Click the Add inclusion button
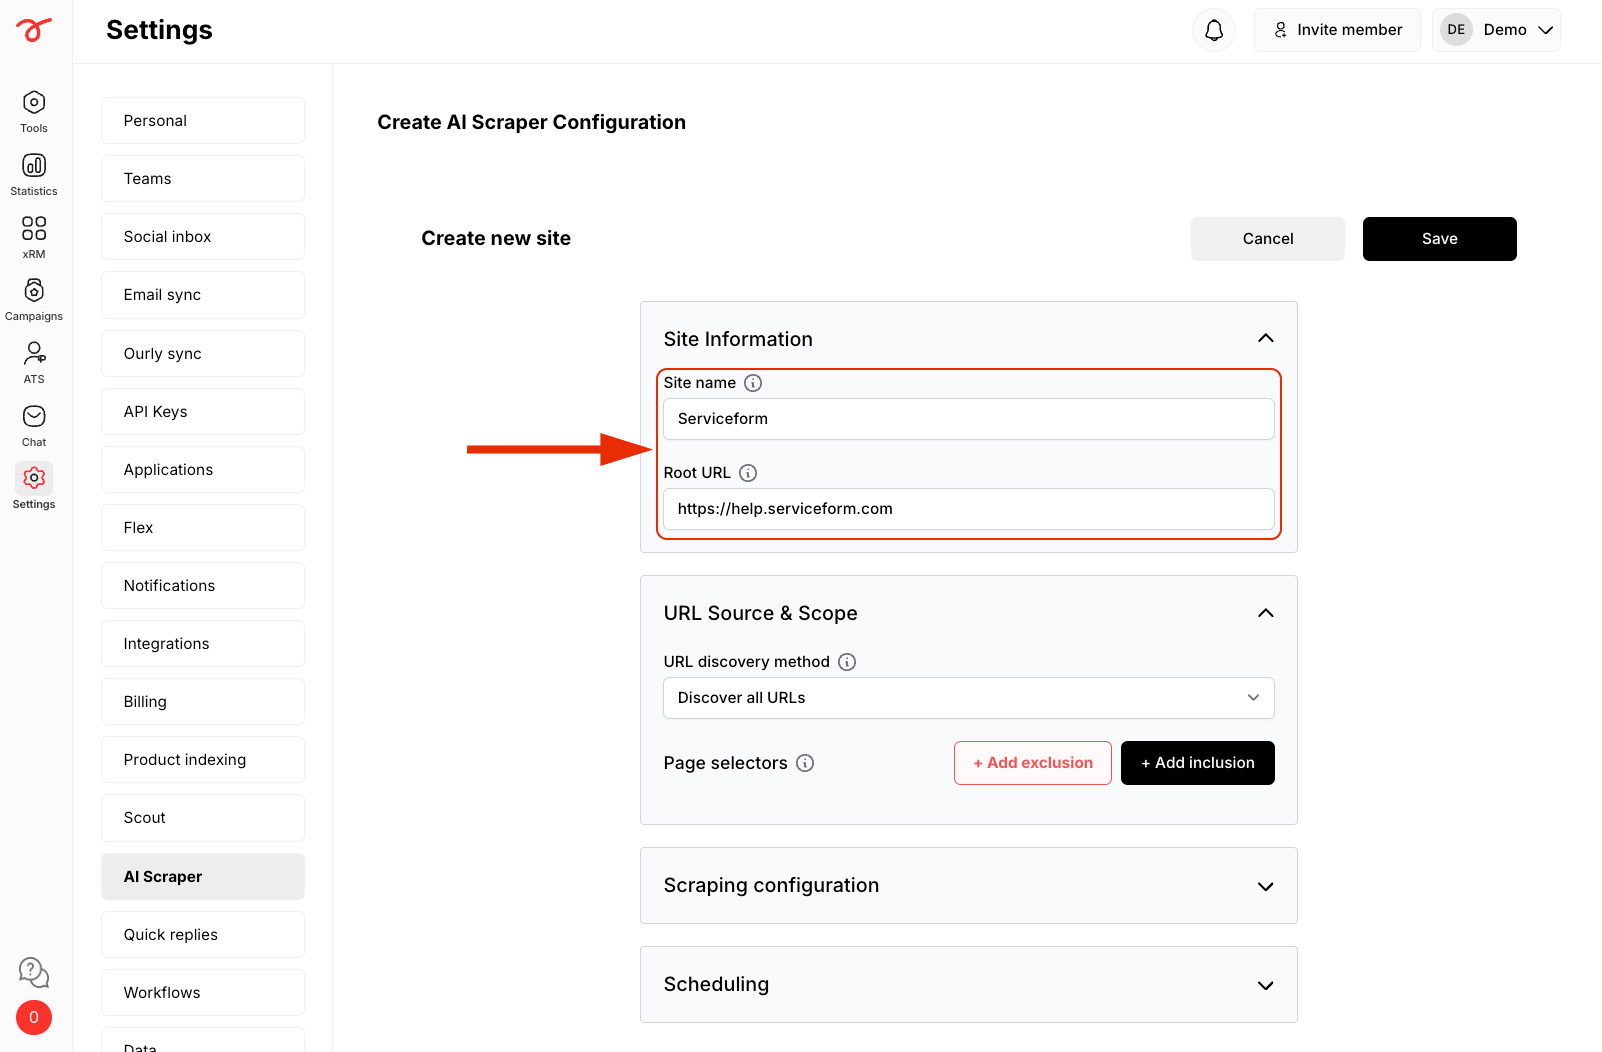Image resolution: width=1602 pixels, height=1052 pixels. 1198,763
